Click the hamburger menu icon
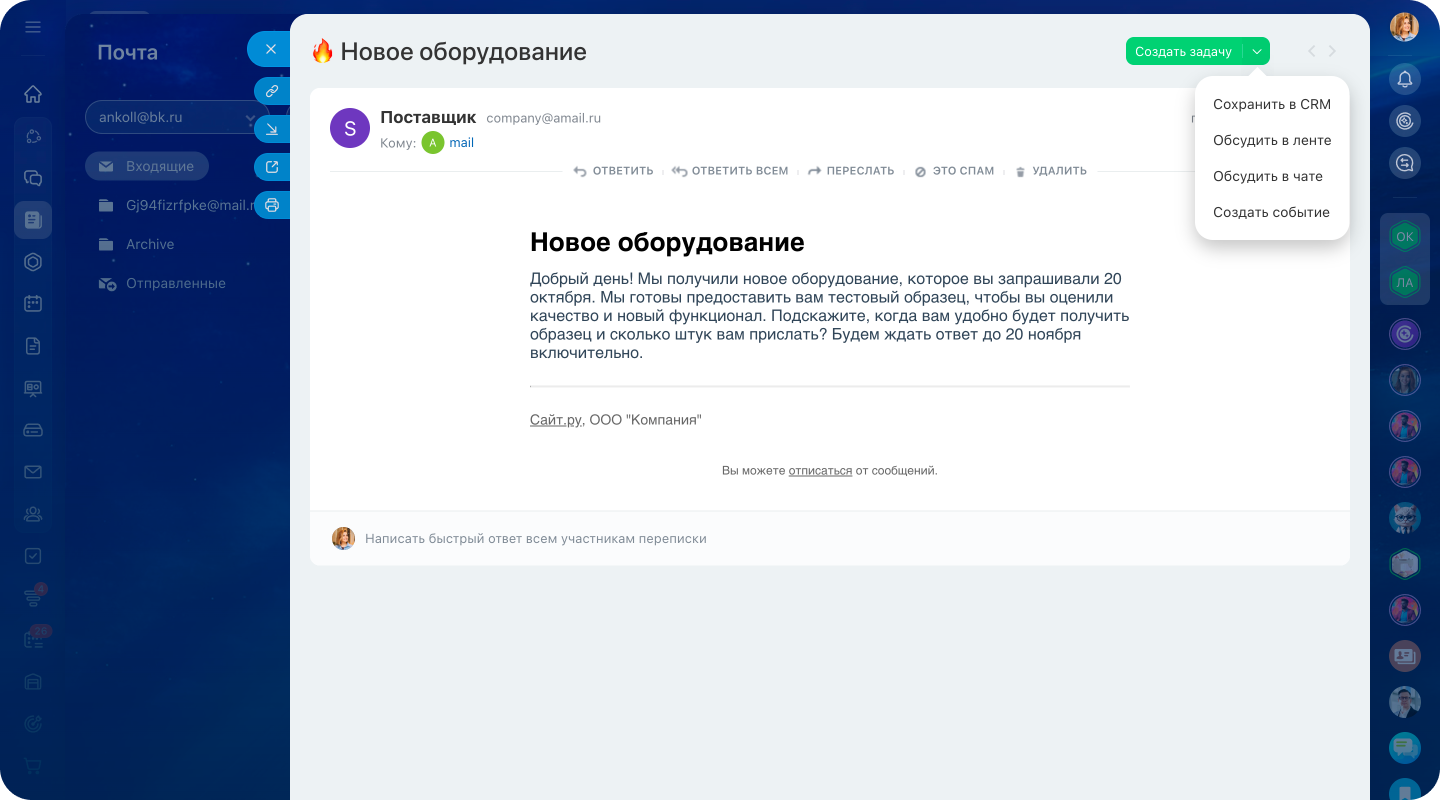The image size is (1440, 800). (x=33, y=27)
